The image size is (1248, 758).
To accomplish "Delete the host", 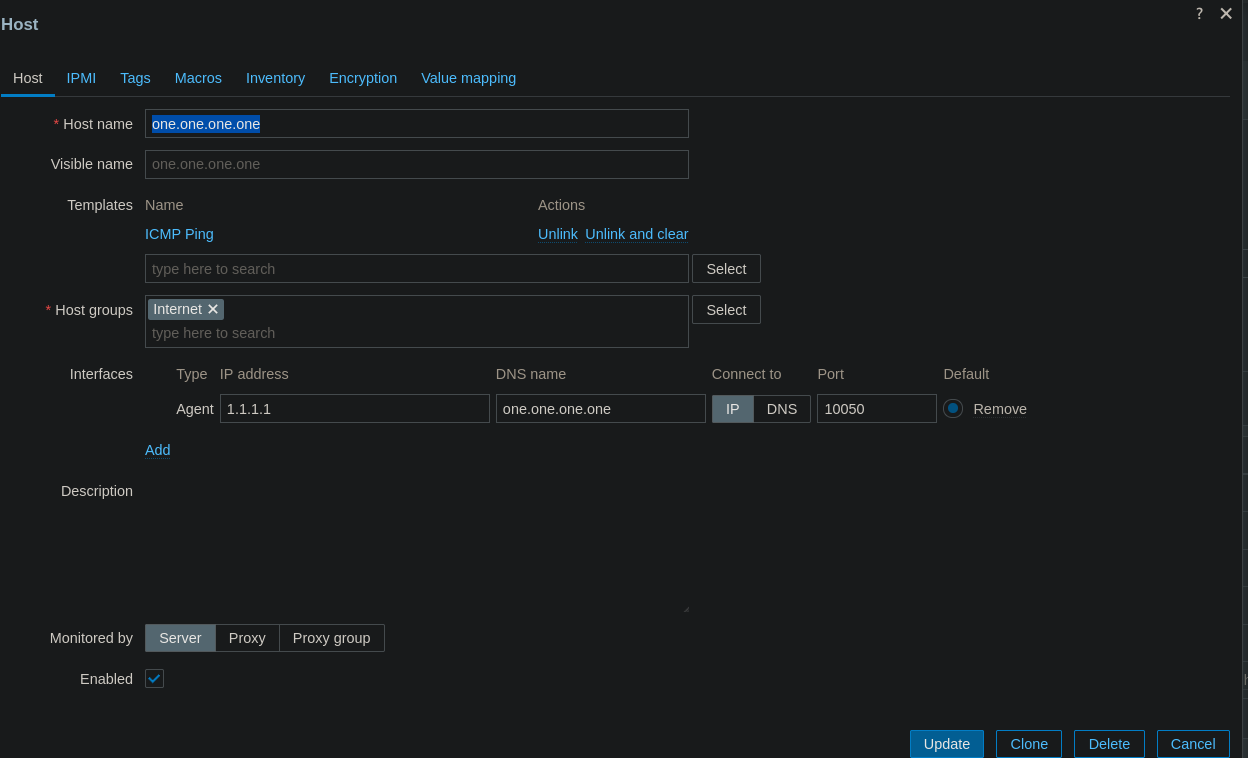I will [1109, 744].
